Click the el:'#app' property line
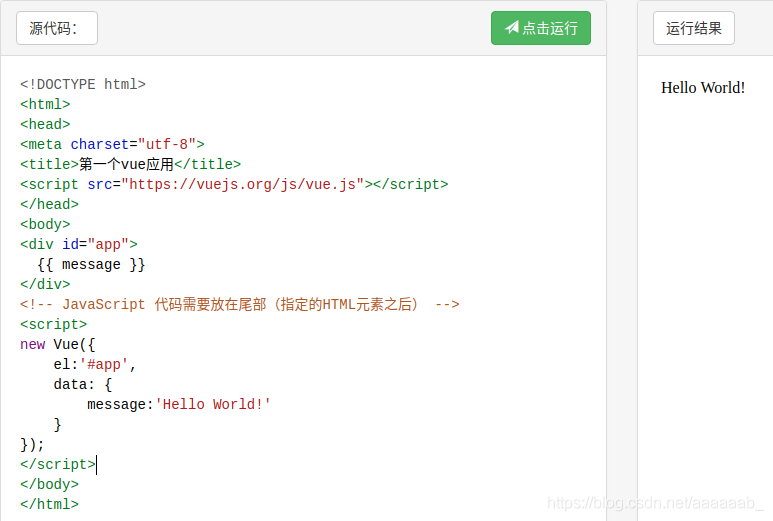Image resolution: width=773 pixels, height=521 pixels. (95, 364)
